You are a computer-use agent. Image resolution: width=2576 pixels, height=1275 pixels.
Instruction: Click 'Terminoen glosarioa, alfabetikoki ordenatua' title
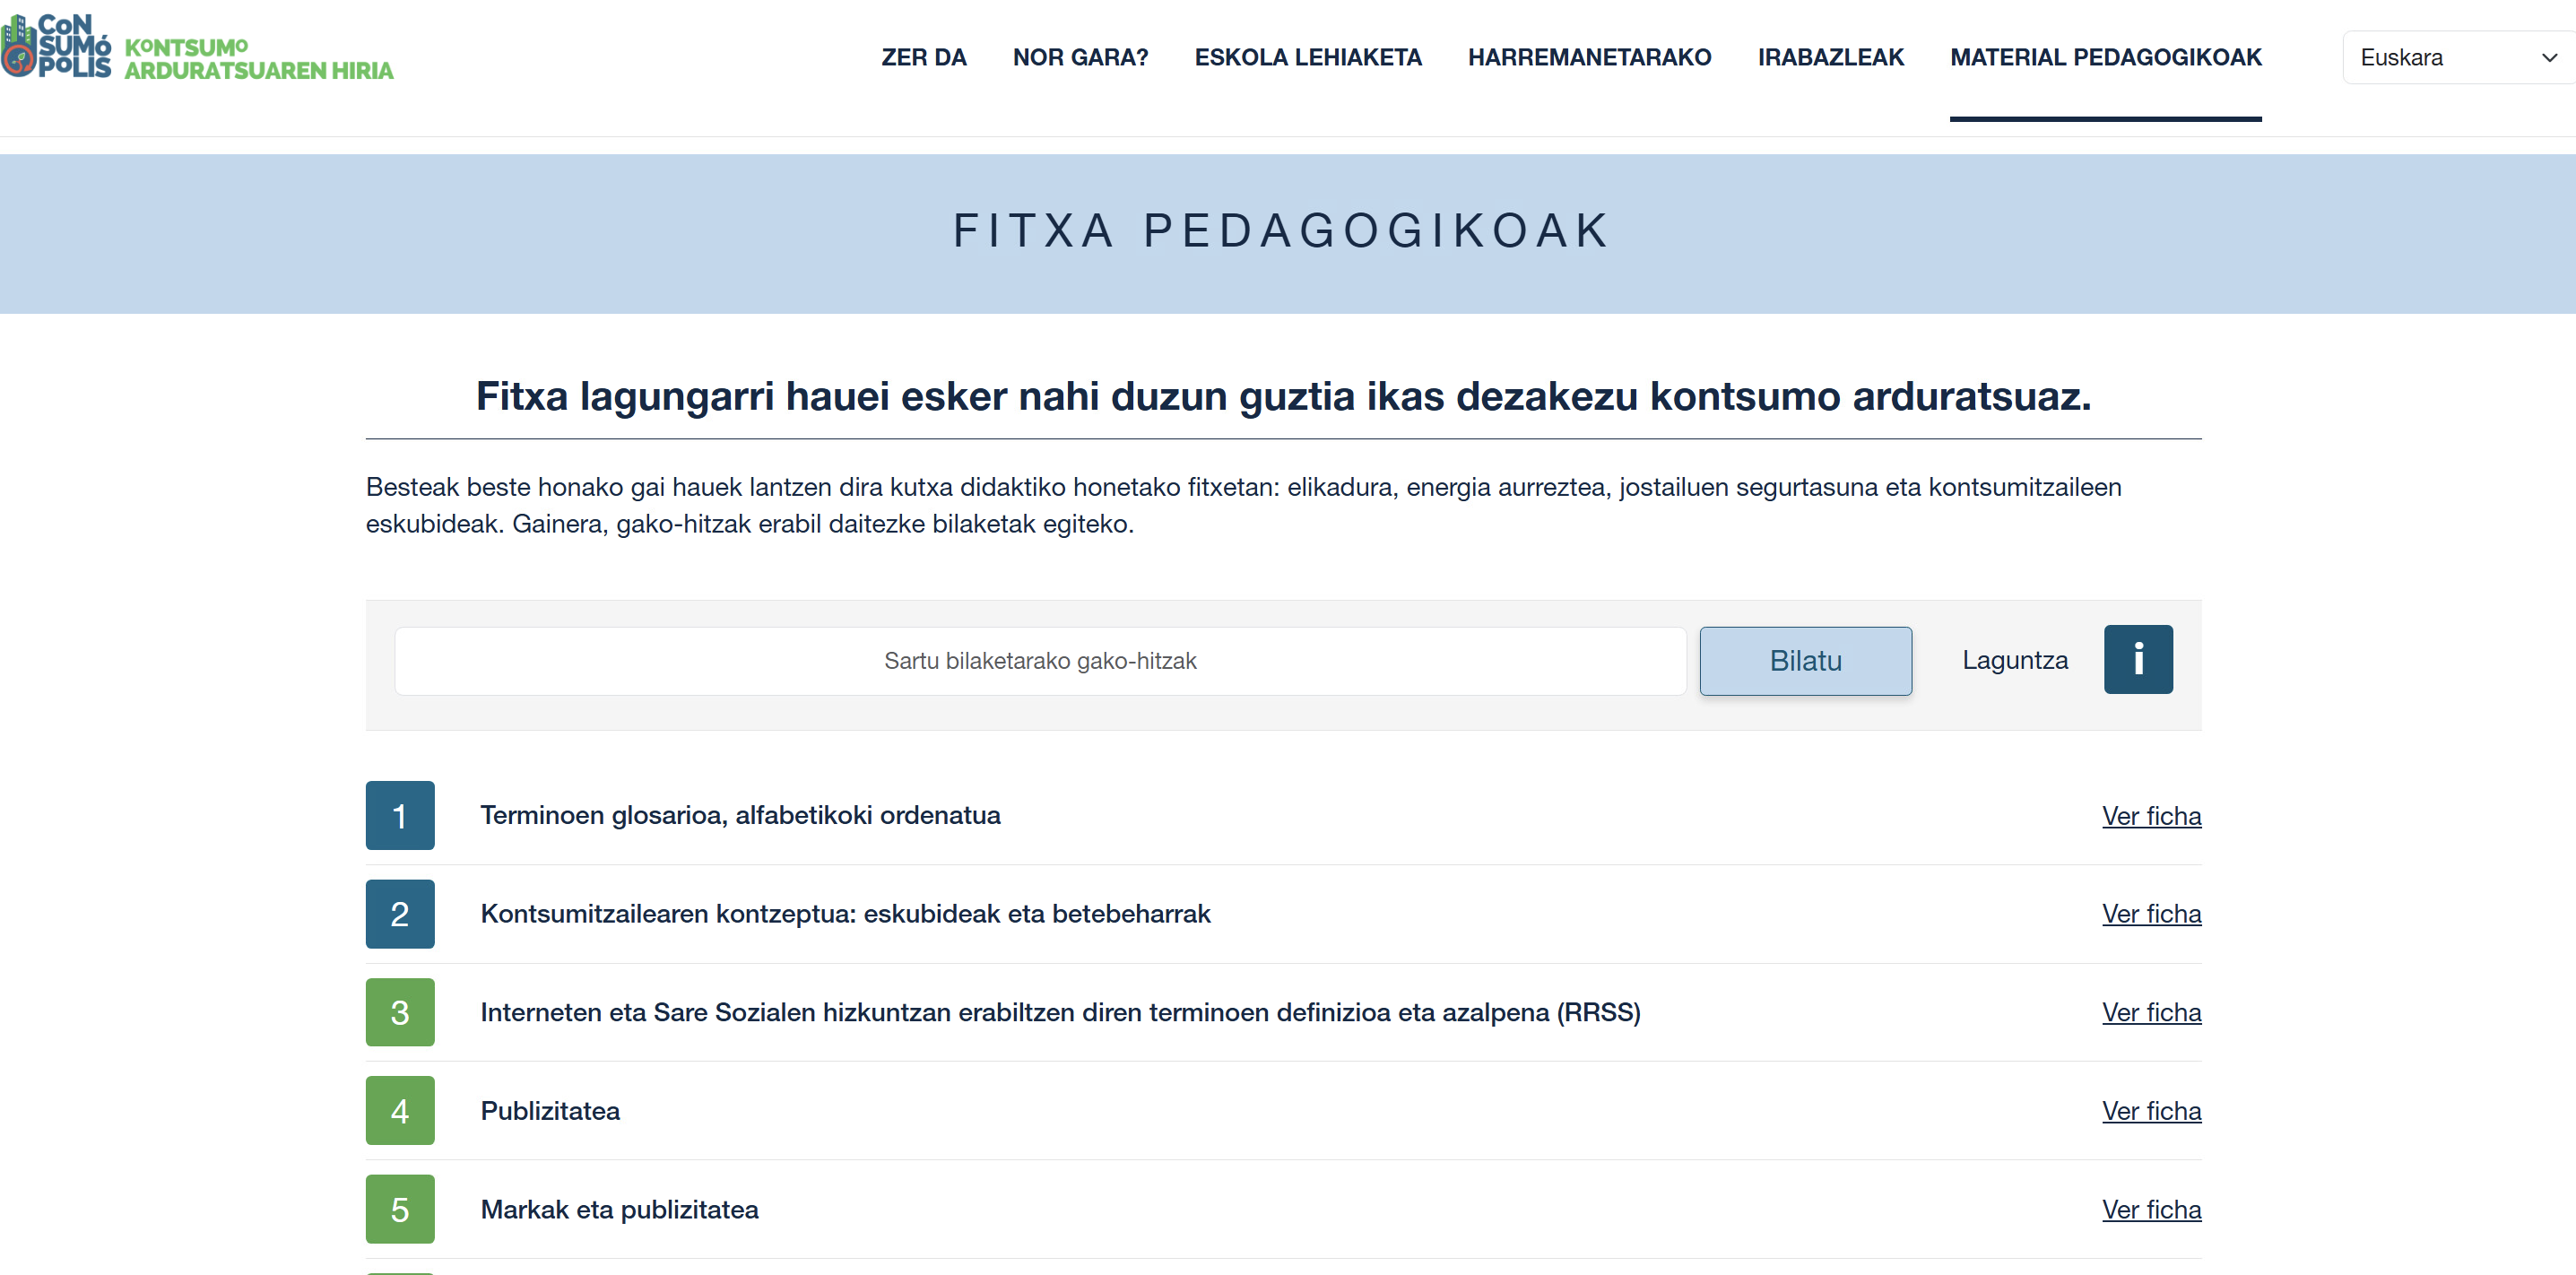tap(740, 815)
